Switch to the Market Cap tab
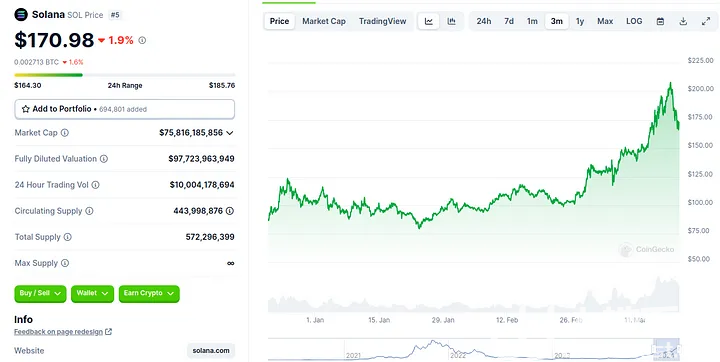Screen dimensions: 720x362 [324, 22]
